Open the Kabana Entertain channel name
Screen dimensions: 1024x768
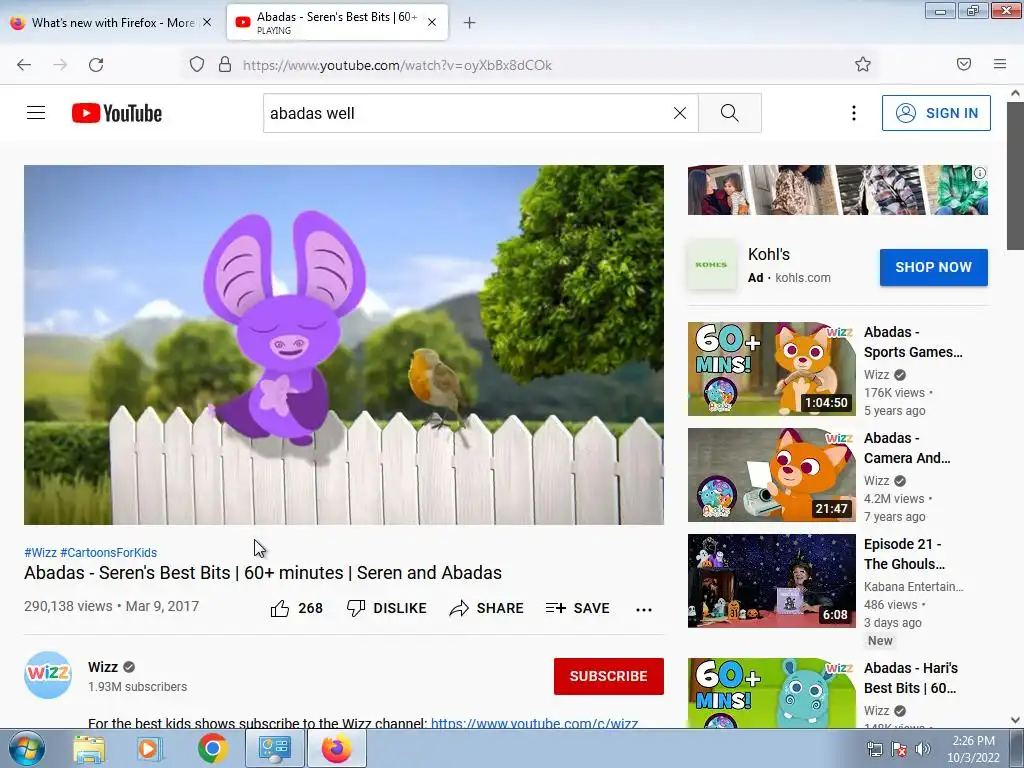pyautogui.click(x=914, y=586)
